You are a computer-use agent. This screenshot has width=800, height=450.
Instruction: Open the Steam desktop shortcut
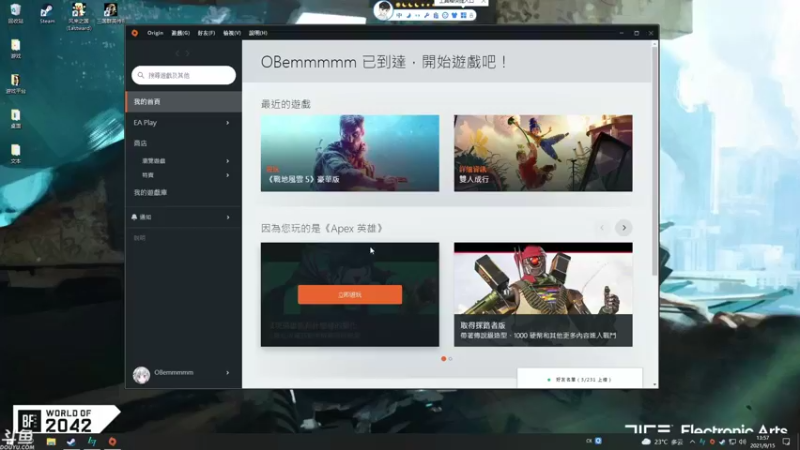[x=47, y=14]
